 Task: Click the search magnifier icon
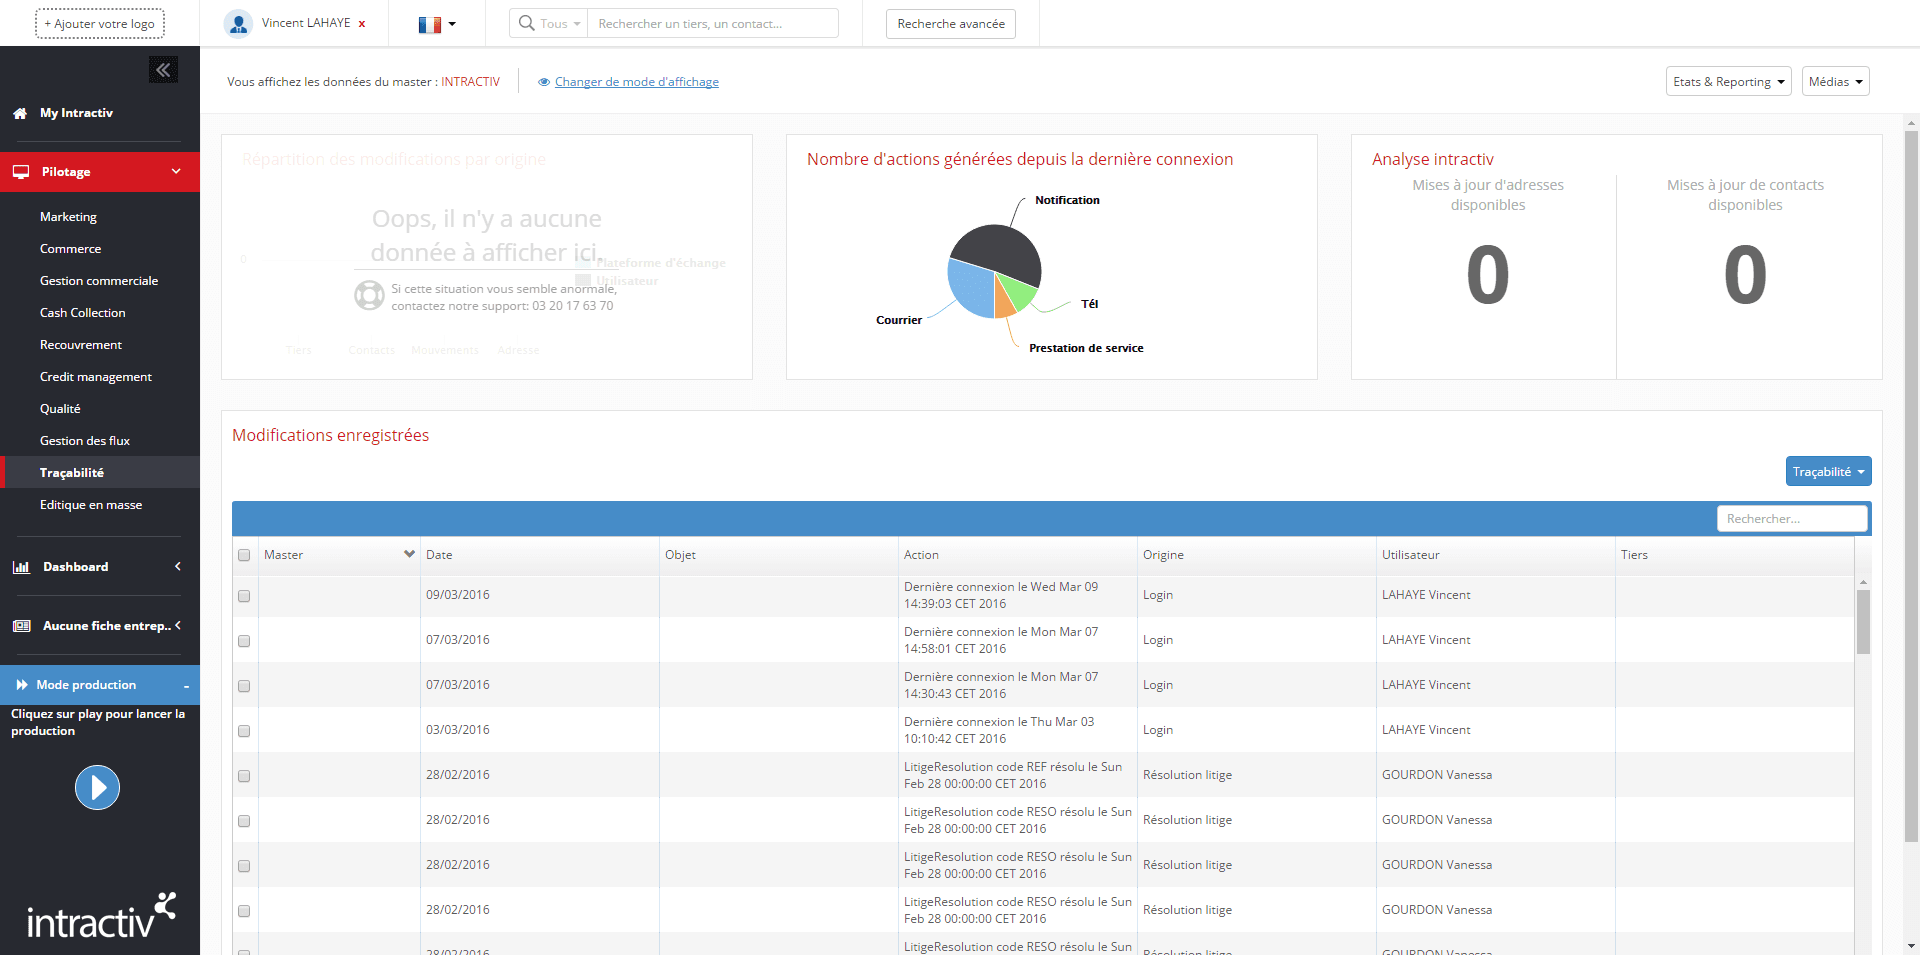click(x=526, y=23)
